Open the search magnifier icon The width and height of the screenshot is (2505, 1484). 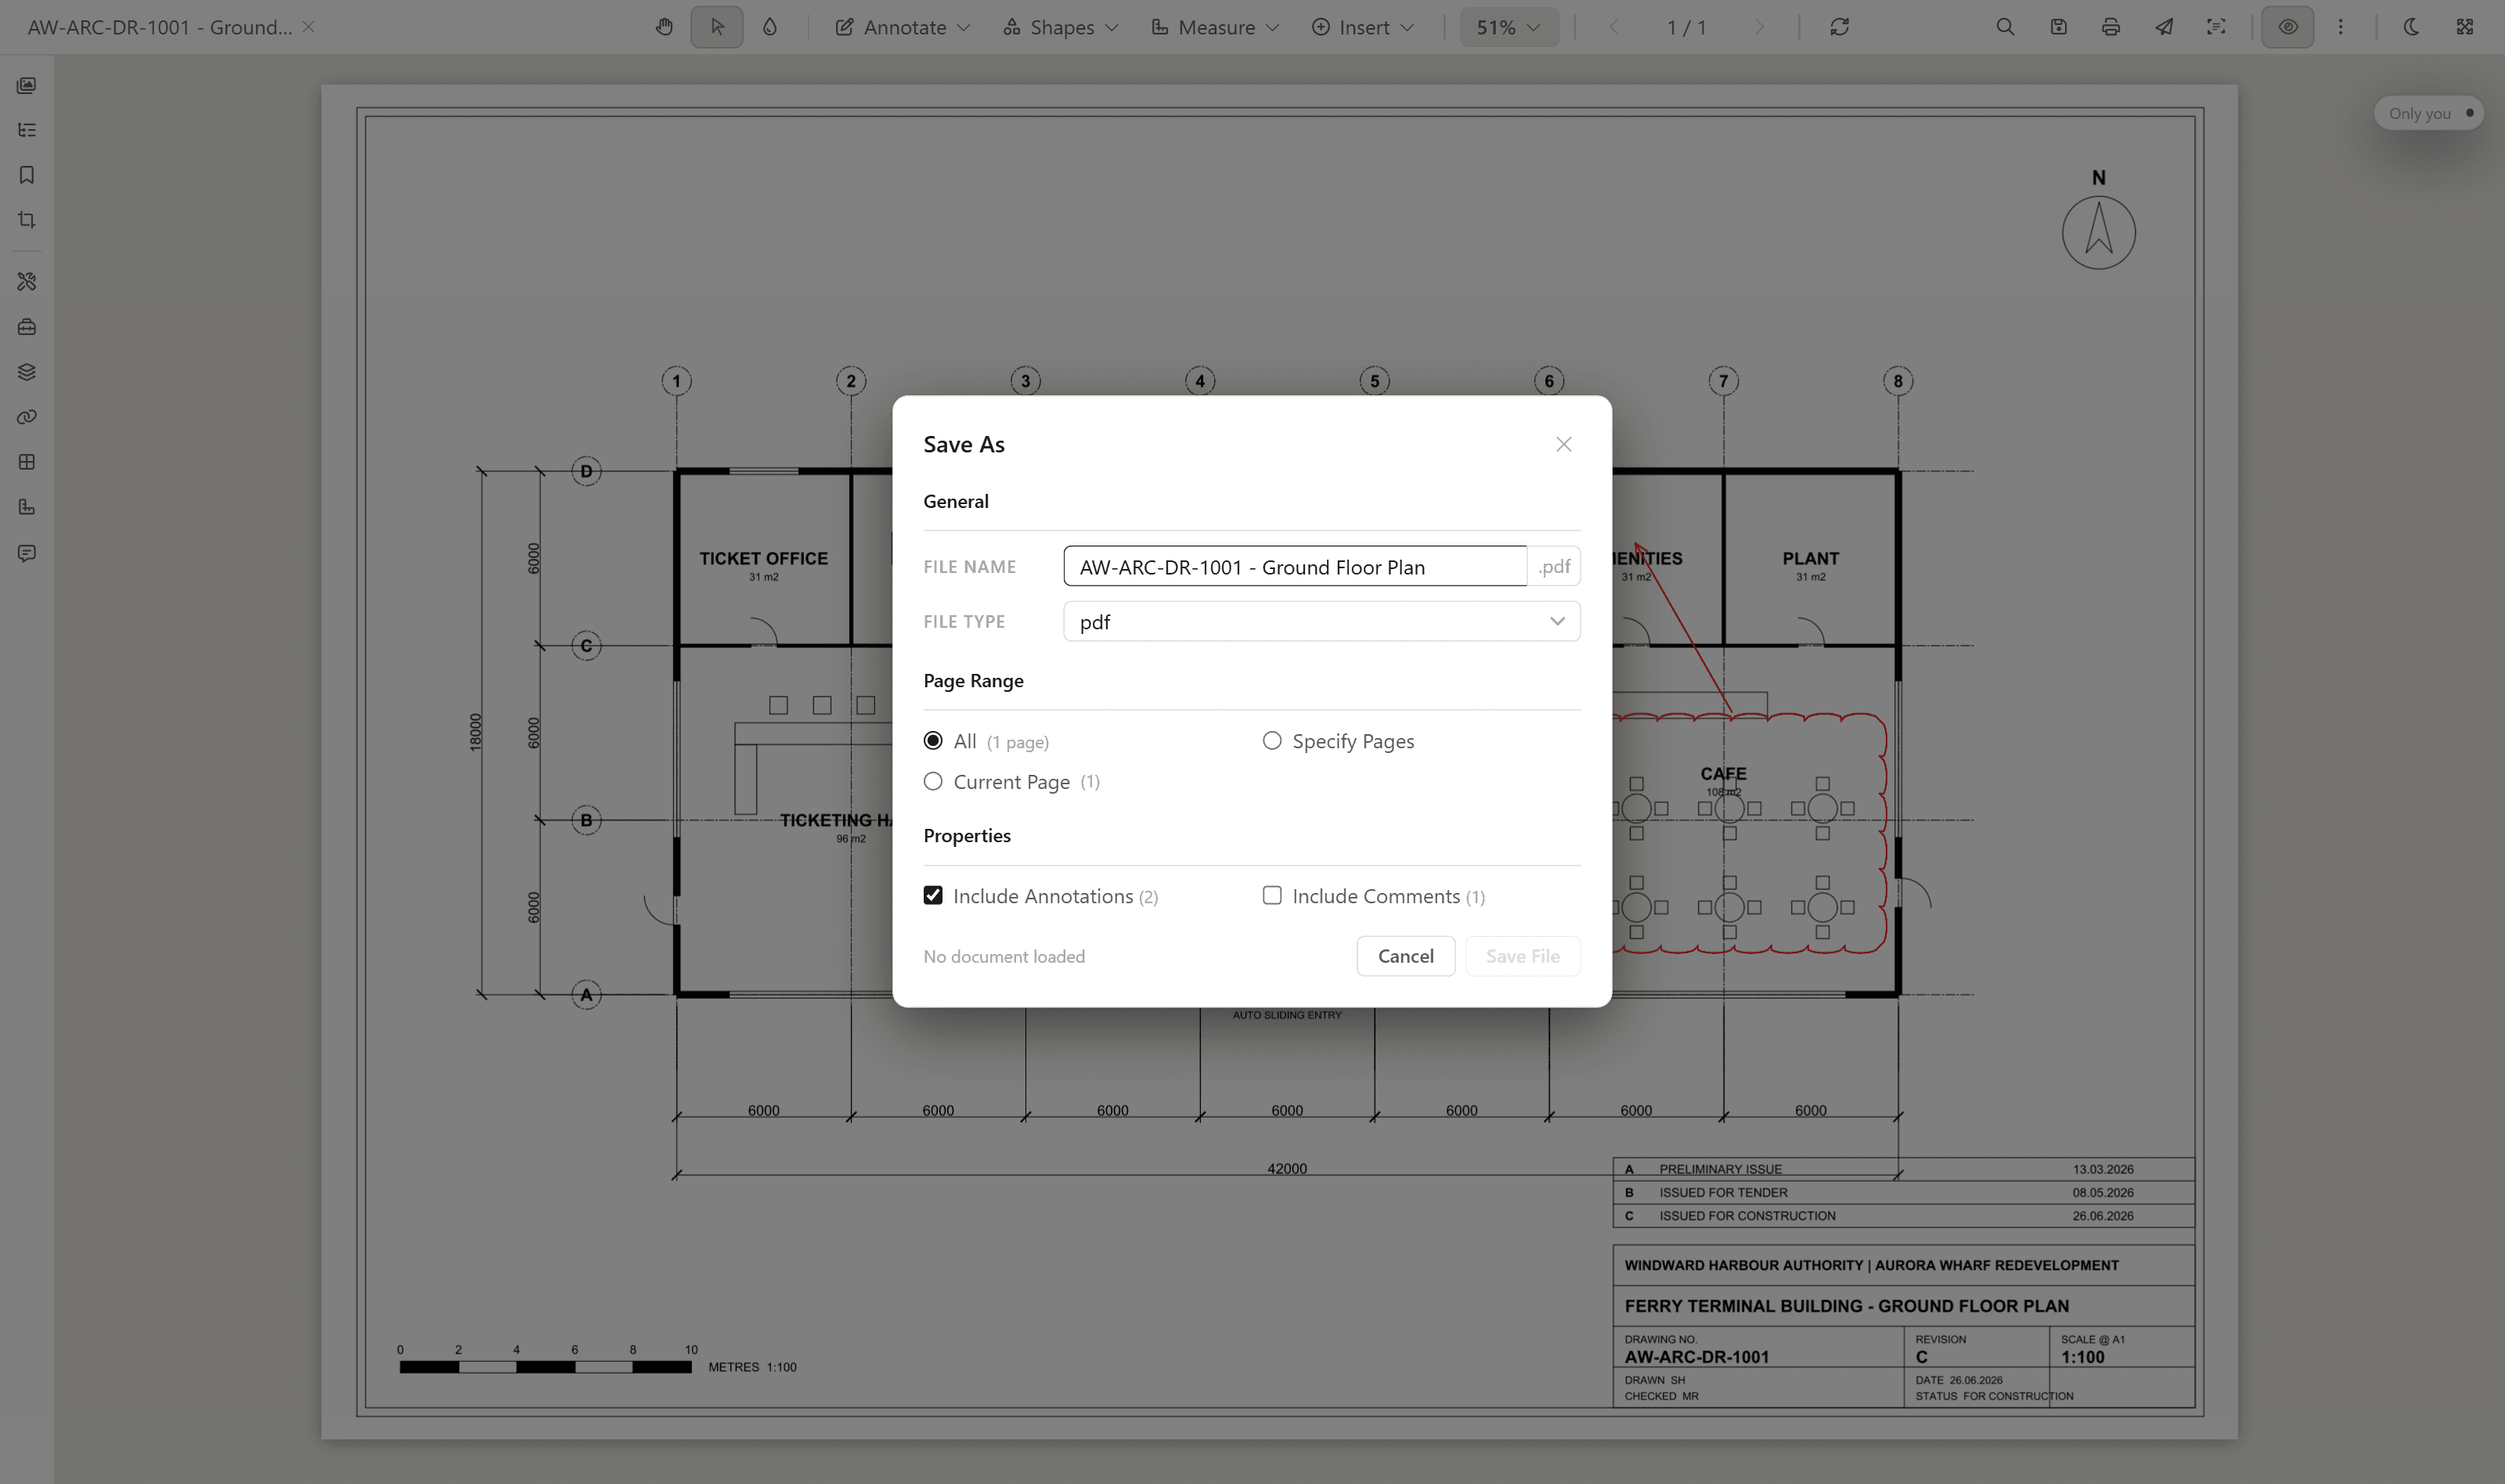click(x=2005, y=27)
